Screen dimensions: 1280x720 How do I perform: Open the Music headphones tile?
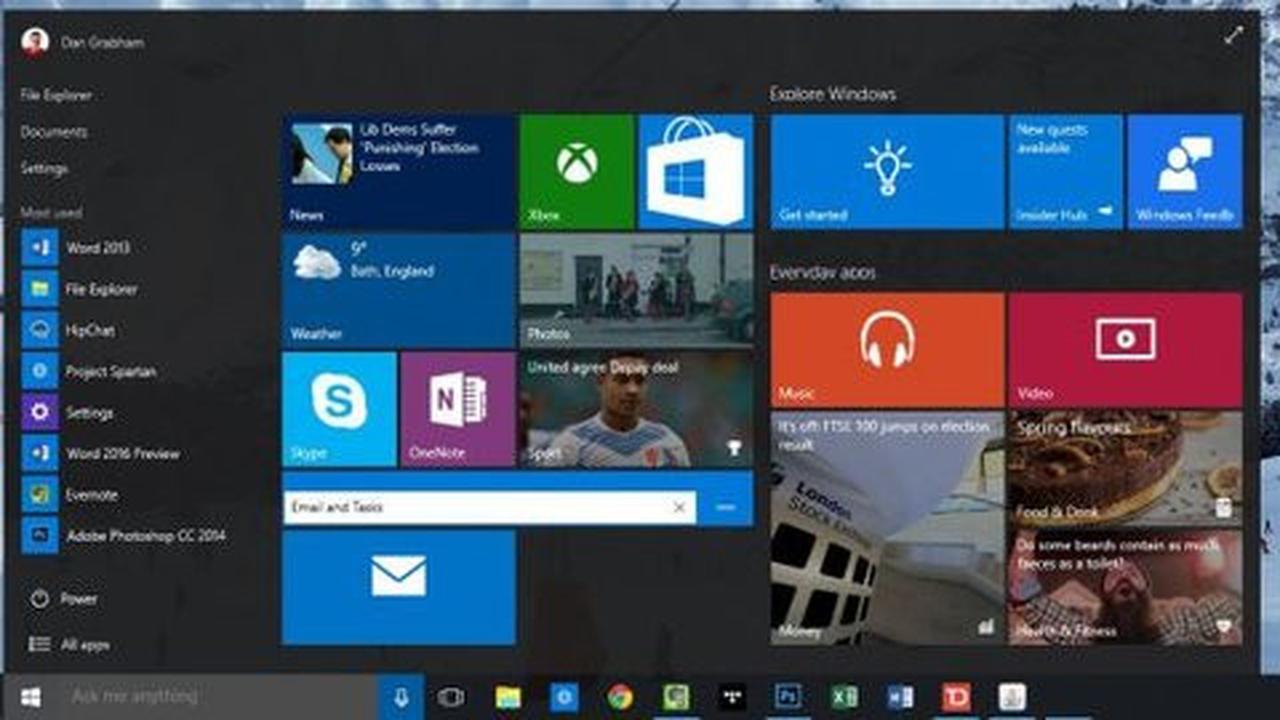pyautogui.click(x=887, y=349)
